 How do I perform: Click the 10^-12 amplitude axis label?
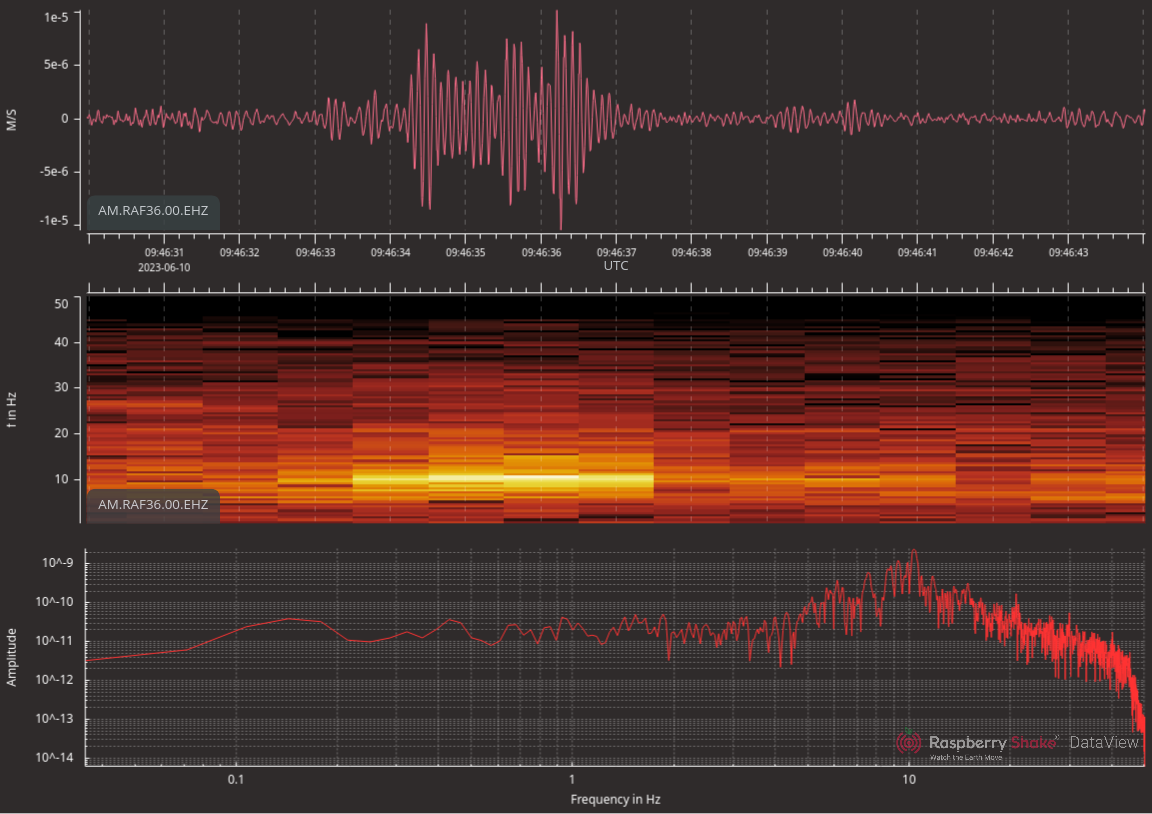click(x=54, y=680)
